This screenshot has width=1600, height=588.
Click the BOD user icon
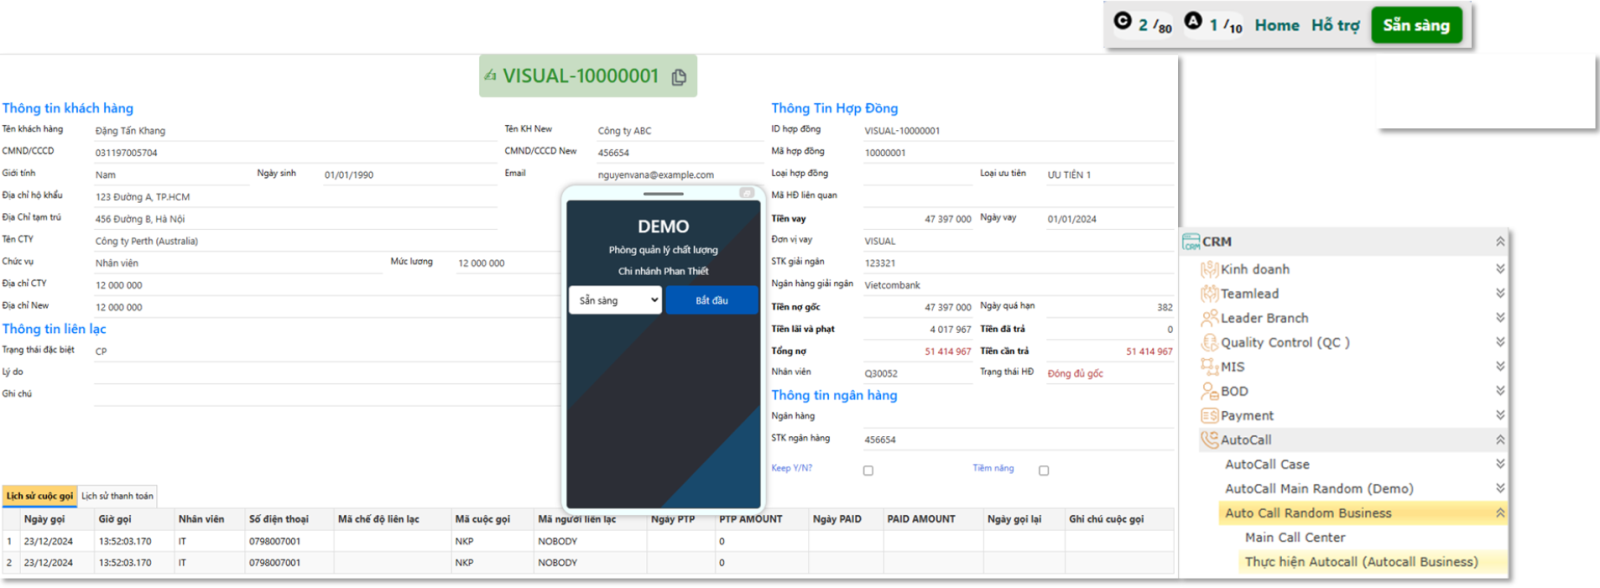1209,392
